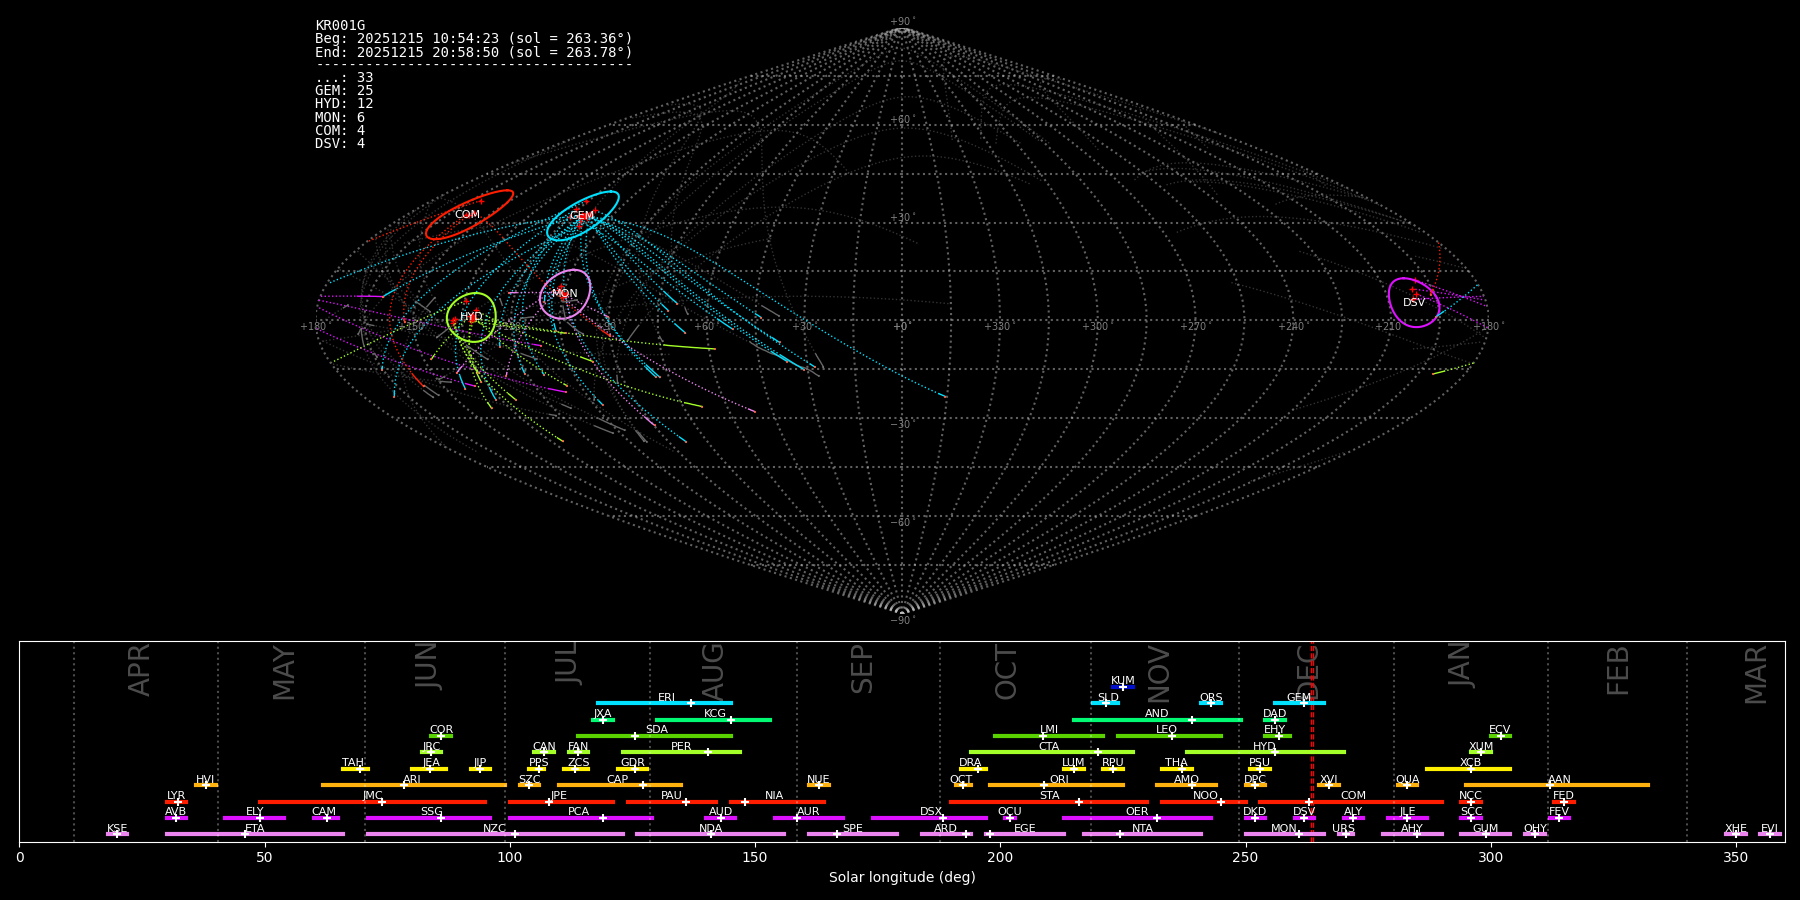Screen dimensions: 1800x900
Task: Click the red COM radiant ellipse
Action: [x=468, y=215]
